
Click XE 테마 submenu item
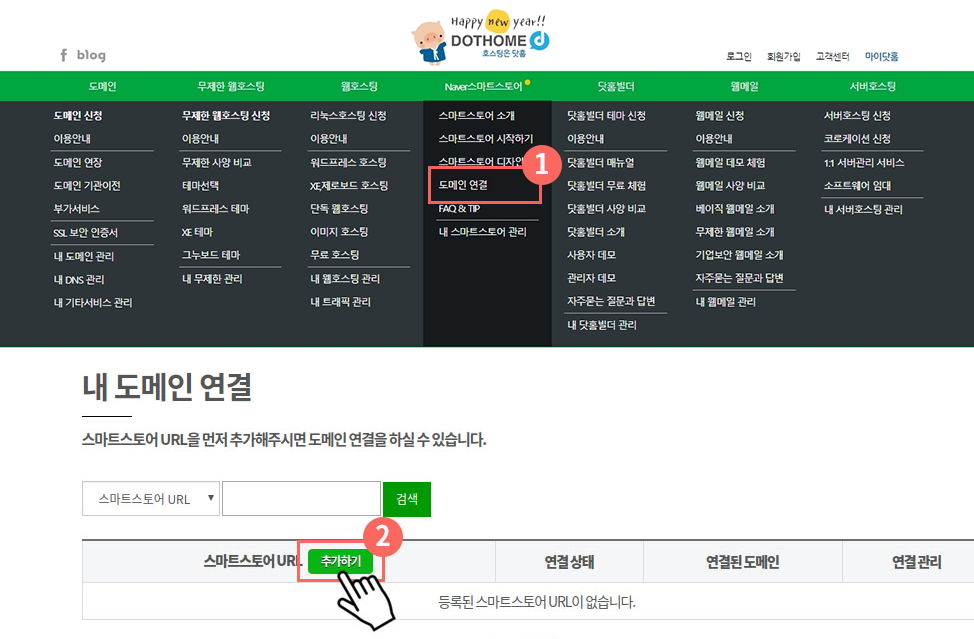(198, 232)
